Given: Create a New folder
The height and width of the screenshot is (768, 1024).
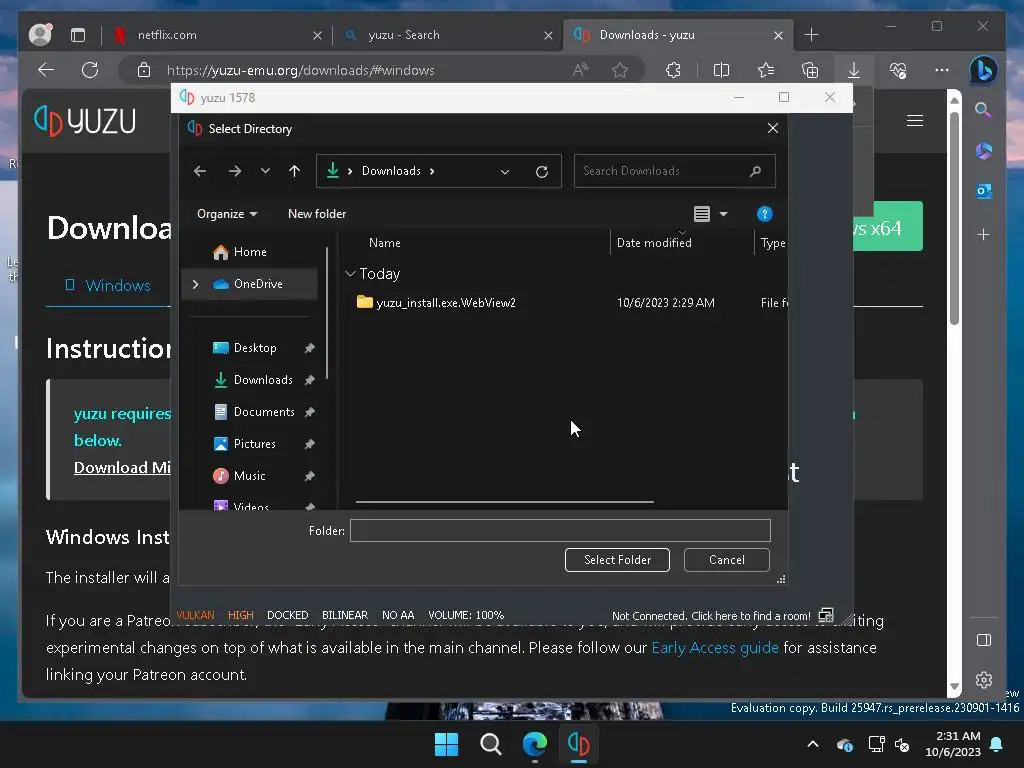Looking at the screenshot, I should point(317,214).
